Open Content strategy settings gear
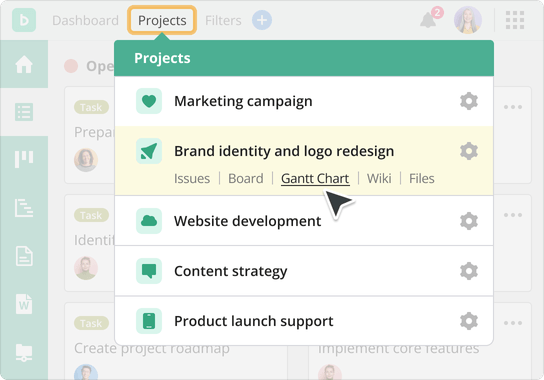 (x=469, y=271)
